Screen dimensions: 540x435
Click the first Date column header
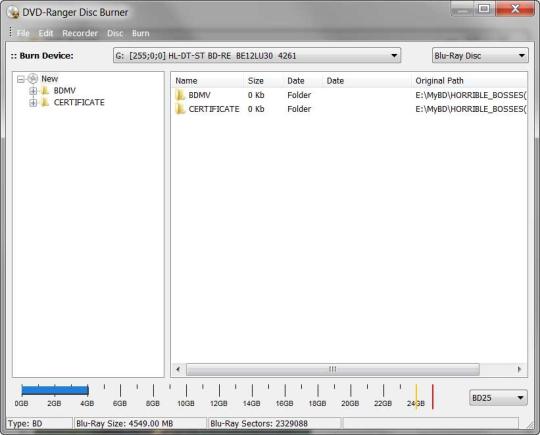pos(303,81)
